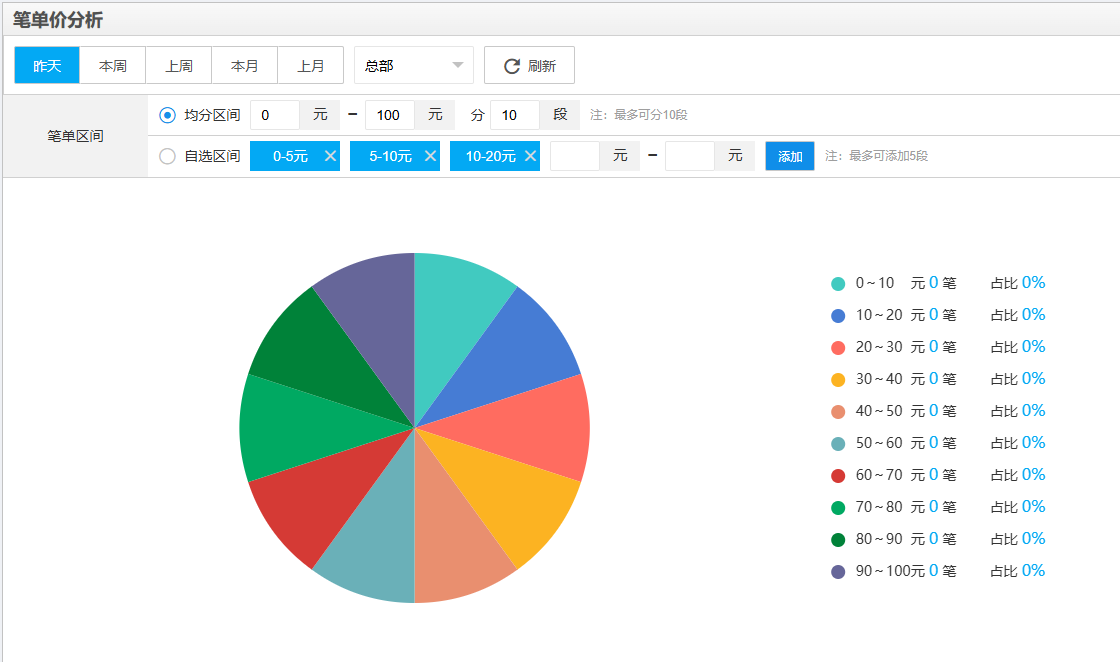This screenshot has height=662, width=1120.
Task: Click the 刷新 refresh button
Action: pyautogui.click(x=529, y=66)
